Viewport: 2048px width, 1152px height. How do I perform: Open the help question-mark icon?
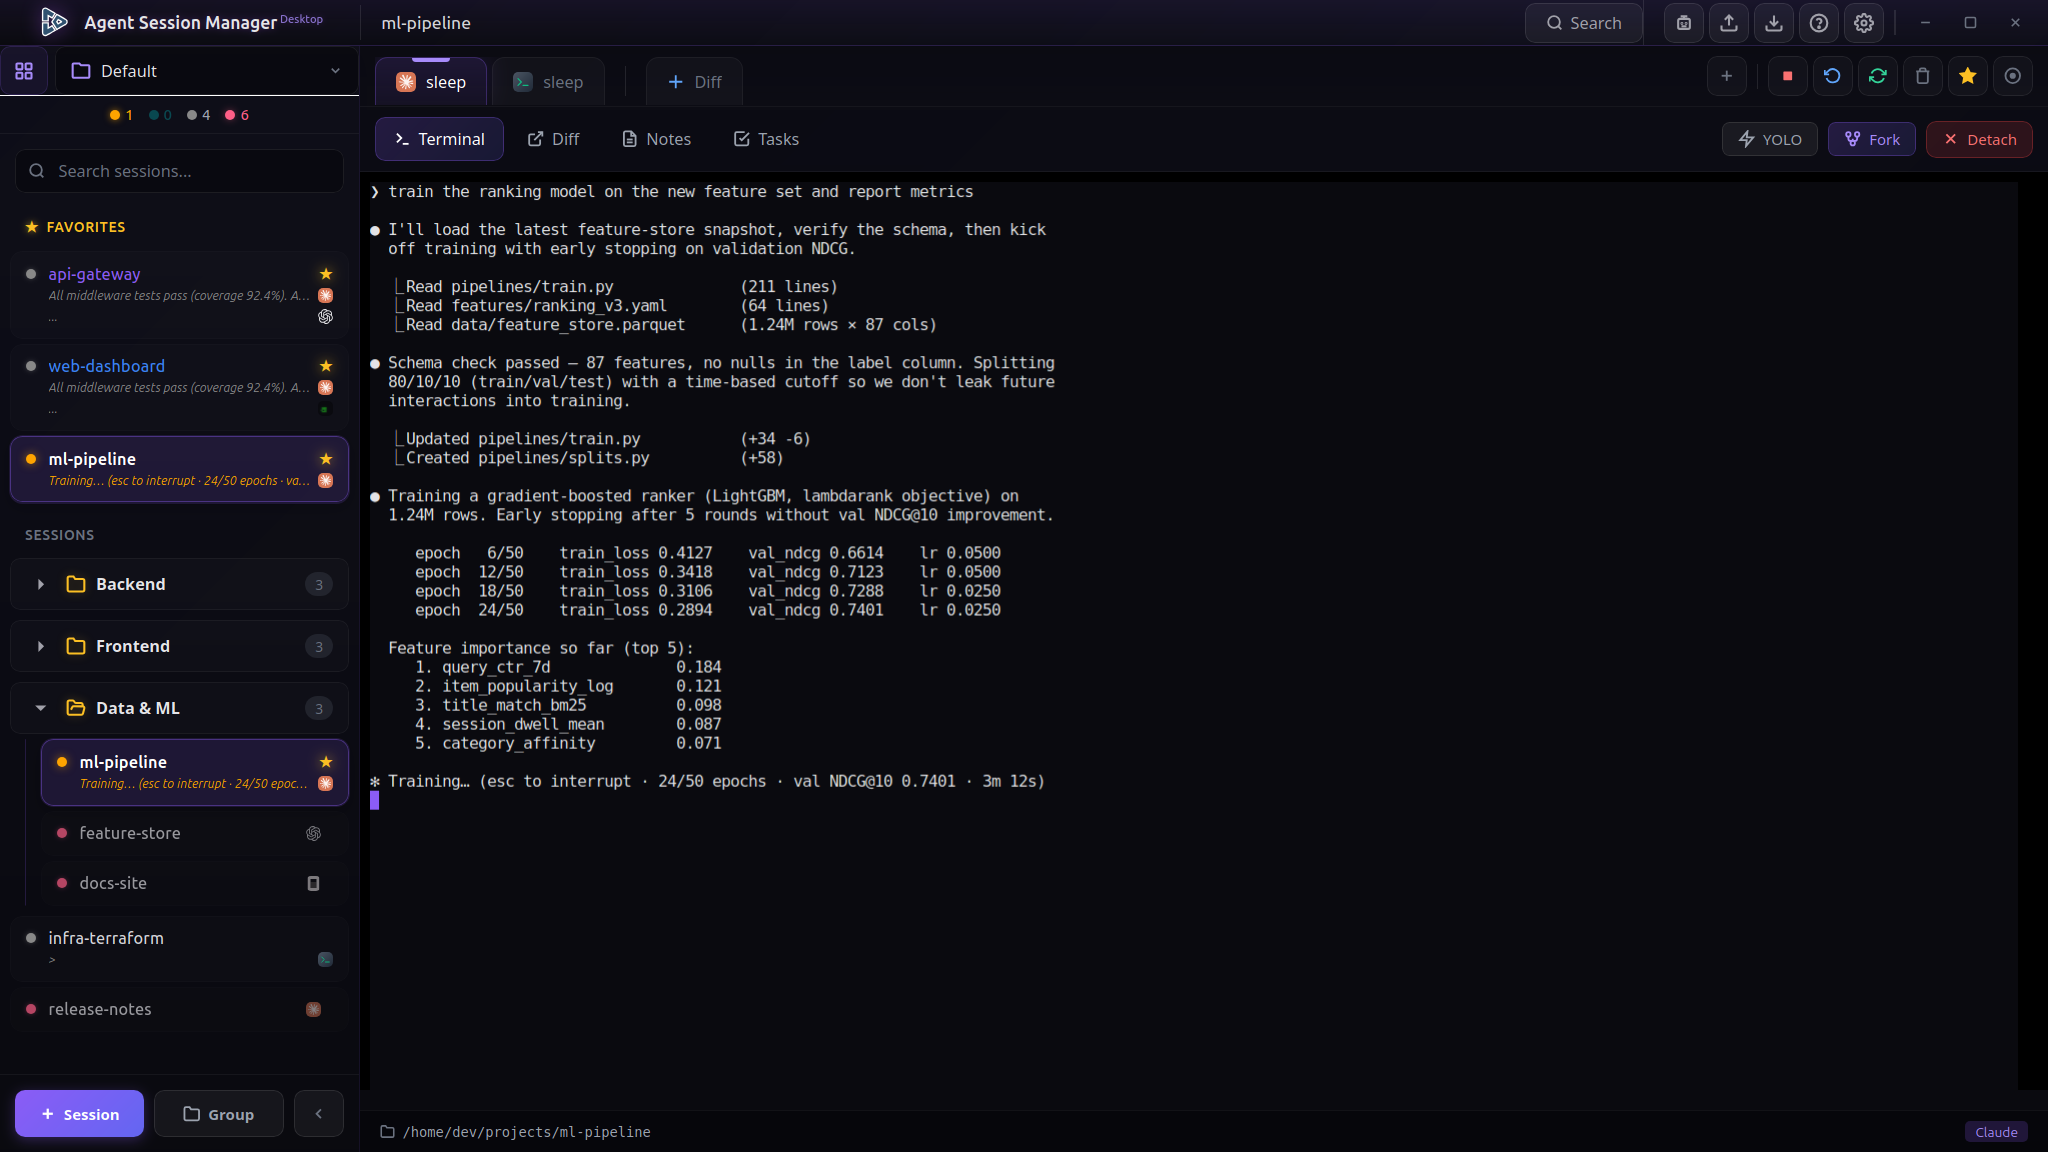[x=1819, y=23]
